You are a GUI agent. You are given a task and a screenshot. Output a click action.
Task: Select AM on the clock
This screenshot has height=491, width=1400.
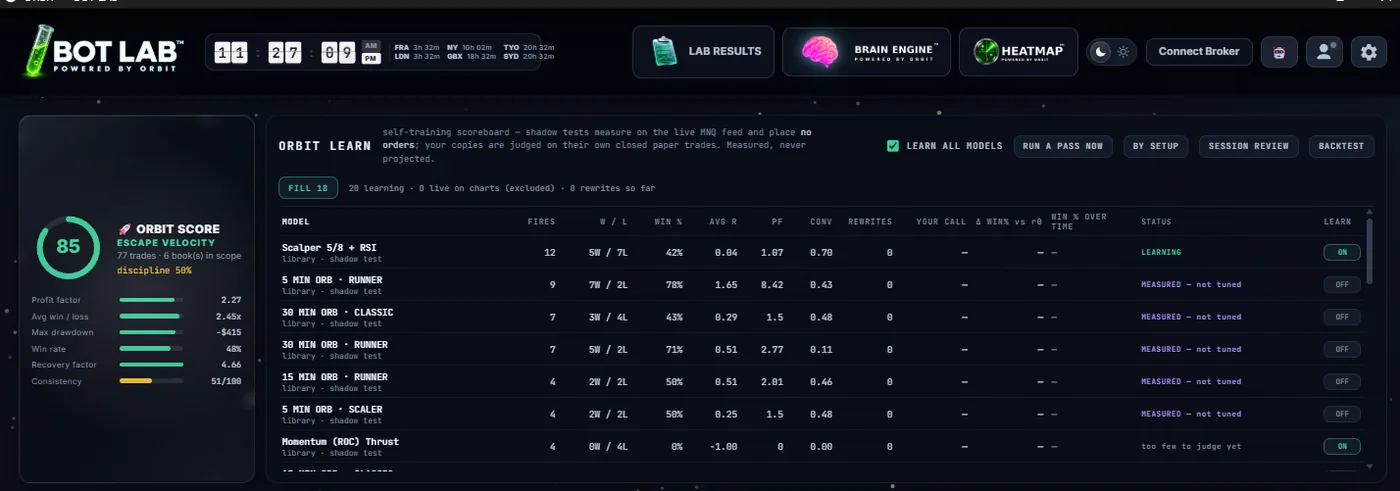point(371,45)
